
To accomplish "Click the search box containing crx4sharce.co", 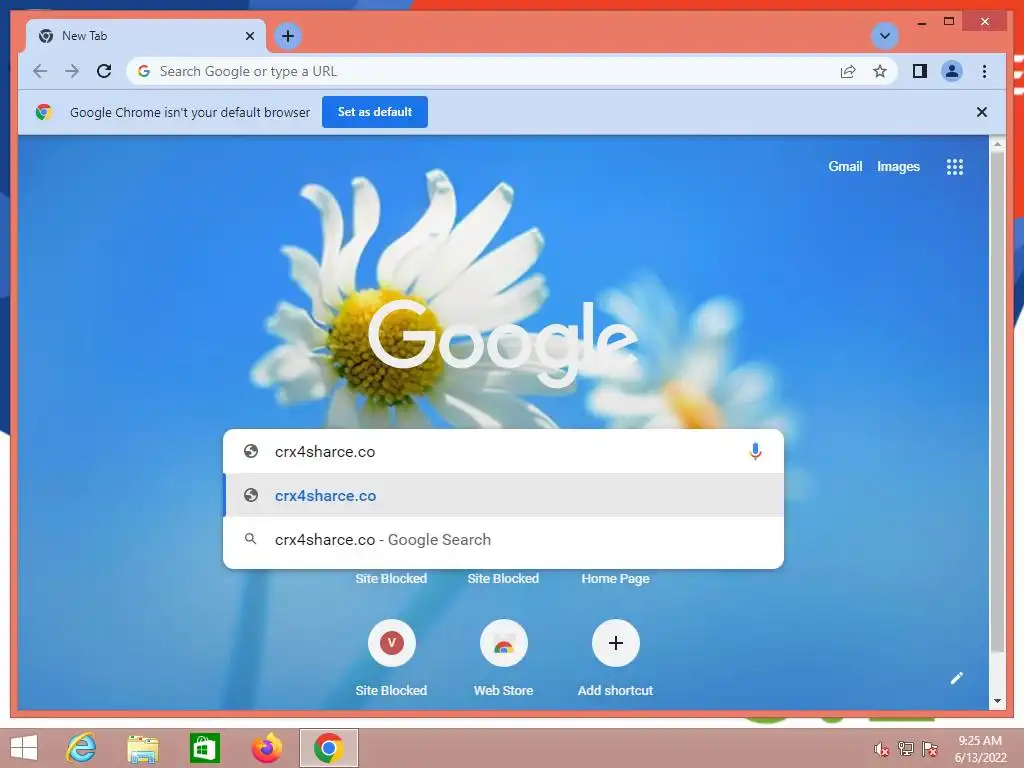I will pos(503,451).
